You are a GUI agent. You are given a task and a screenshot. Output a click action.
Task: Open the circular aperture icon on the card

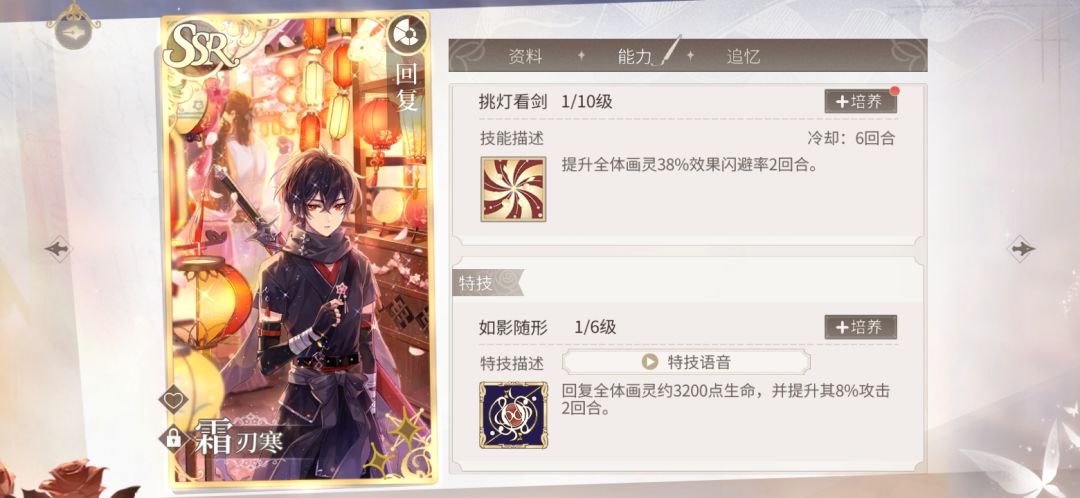pyautogui.click(x=406, y=34)
